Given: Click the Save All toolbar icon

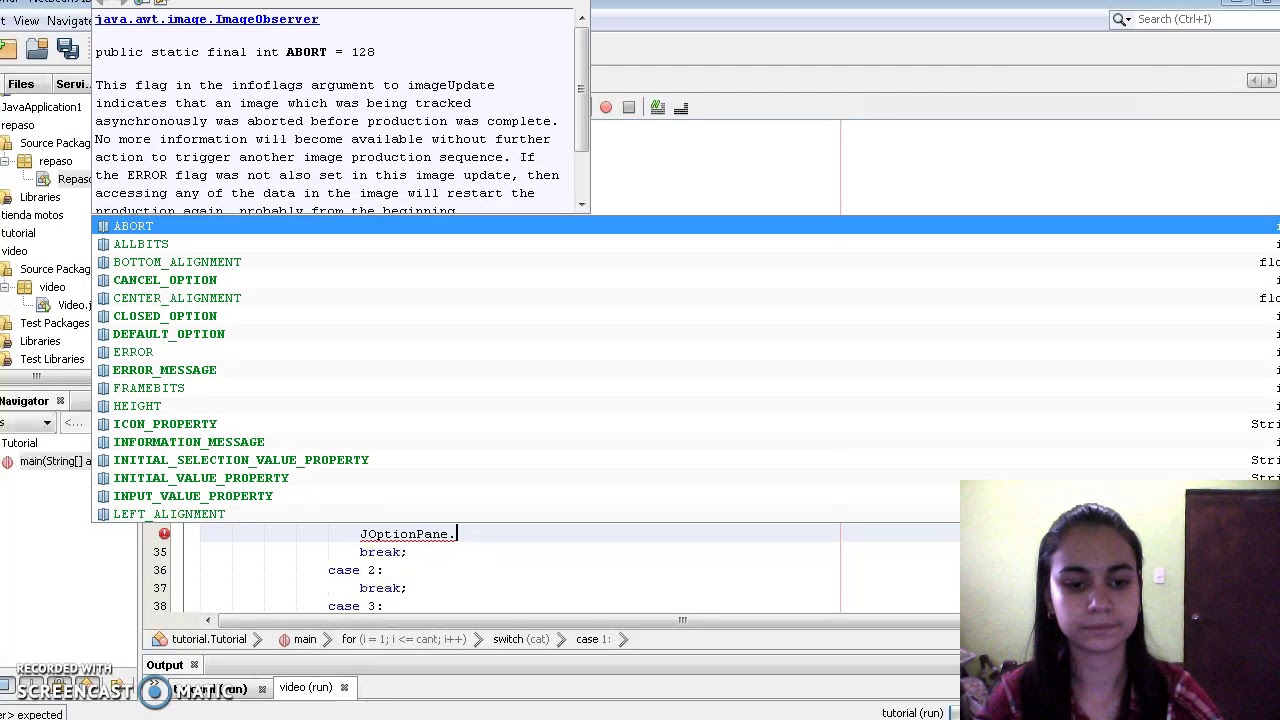Looking at the screenshot, I should click(68, 48).
